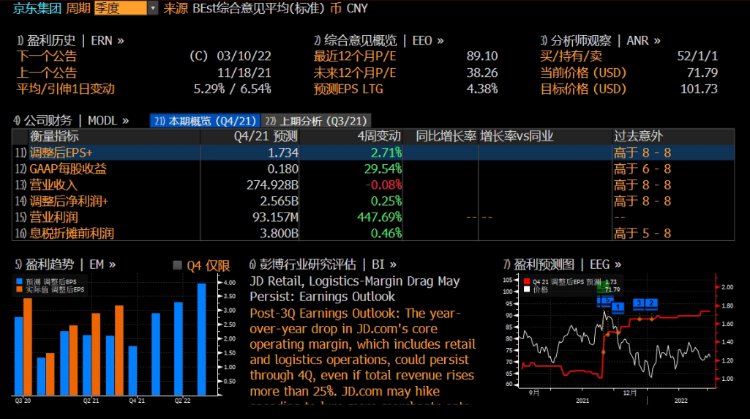Click the 同比增长率 column header
The height and width of the screenshot is (419, 750).
tap(446, 136)
